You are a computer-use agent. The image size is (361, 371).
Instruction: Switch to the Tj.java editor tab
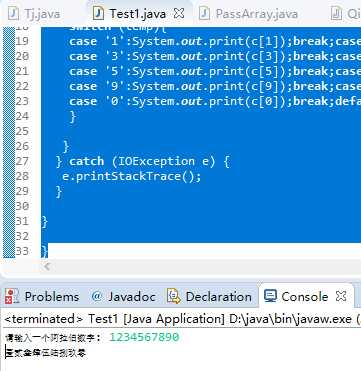click(x=33, y=14)
